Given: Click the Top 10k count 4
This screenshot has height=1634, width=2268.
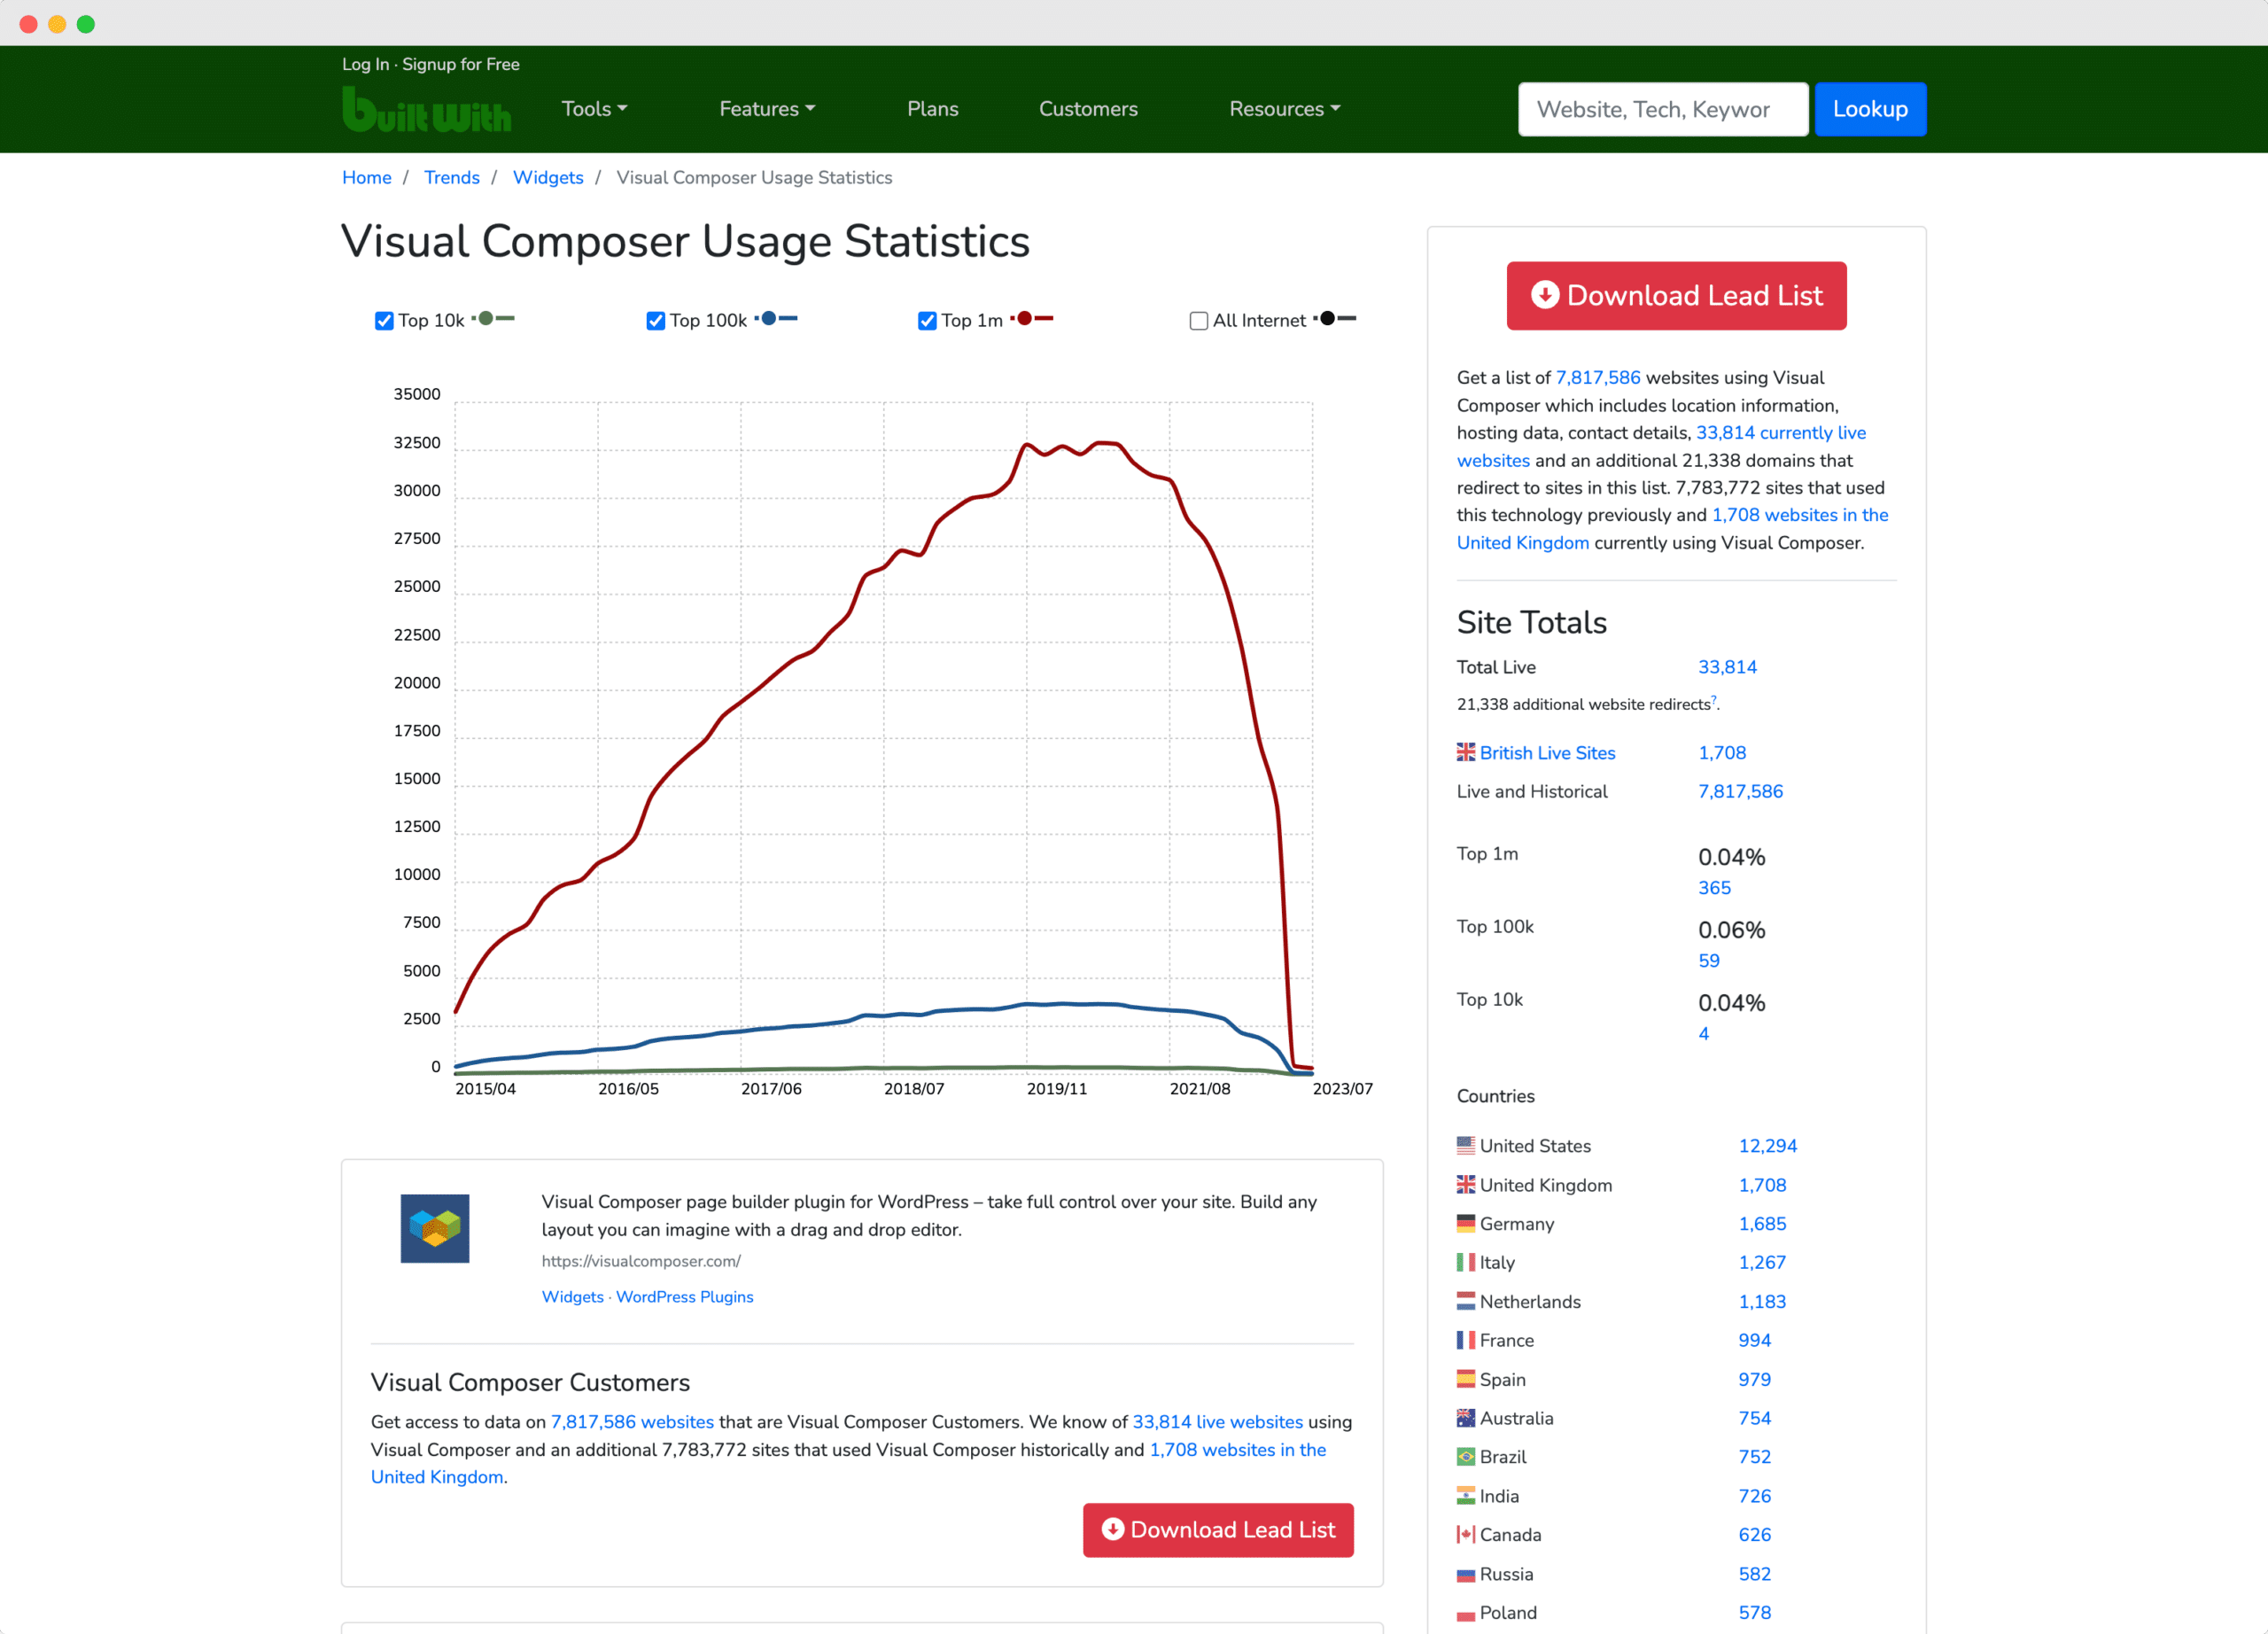Looking at the screenshot, I should 1704,1034.
